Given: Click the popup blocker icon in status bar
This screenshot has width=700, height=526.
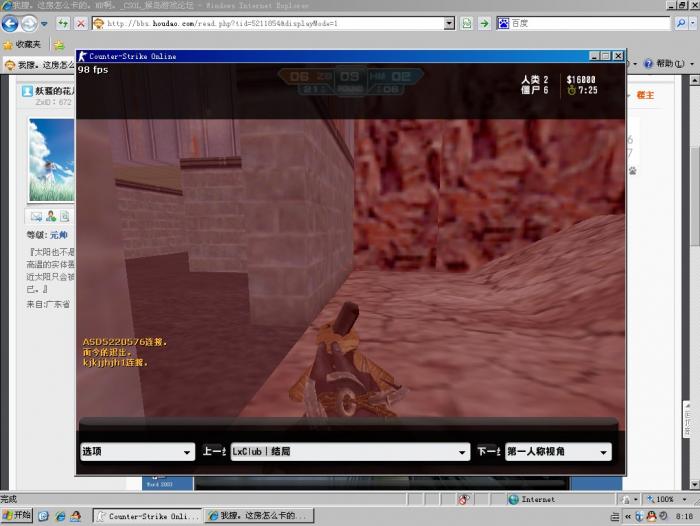Looking at the screenshot, I should coord(463,499).
